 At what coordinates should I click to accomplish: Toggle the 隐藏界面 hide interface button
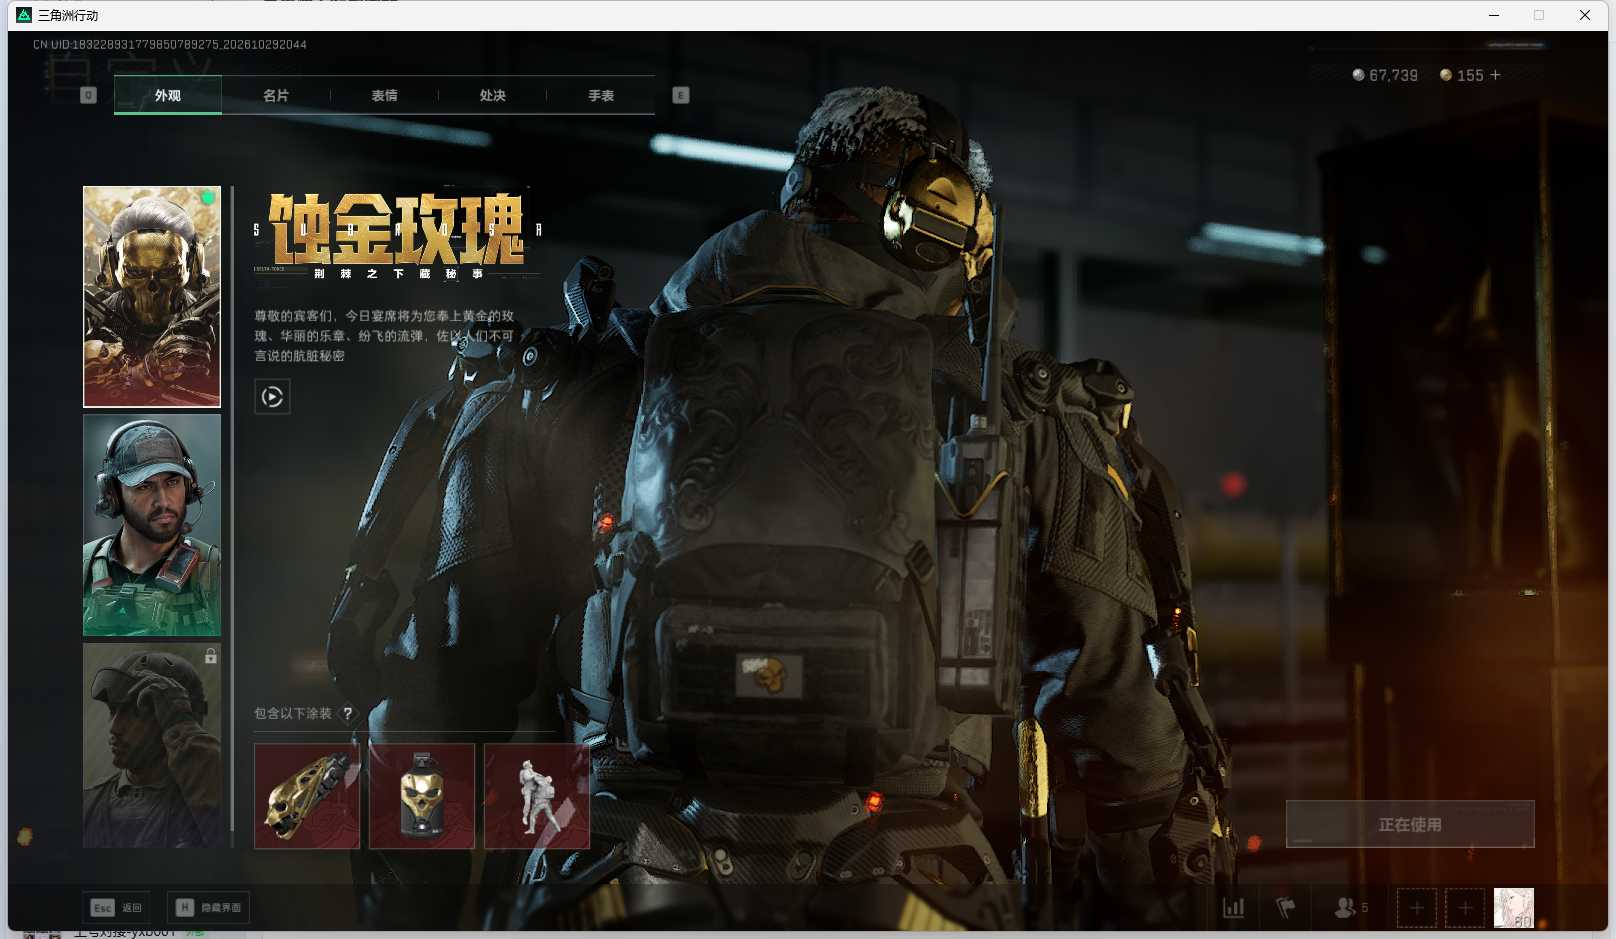point(208,907)
